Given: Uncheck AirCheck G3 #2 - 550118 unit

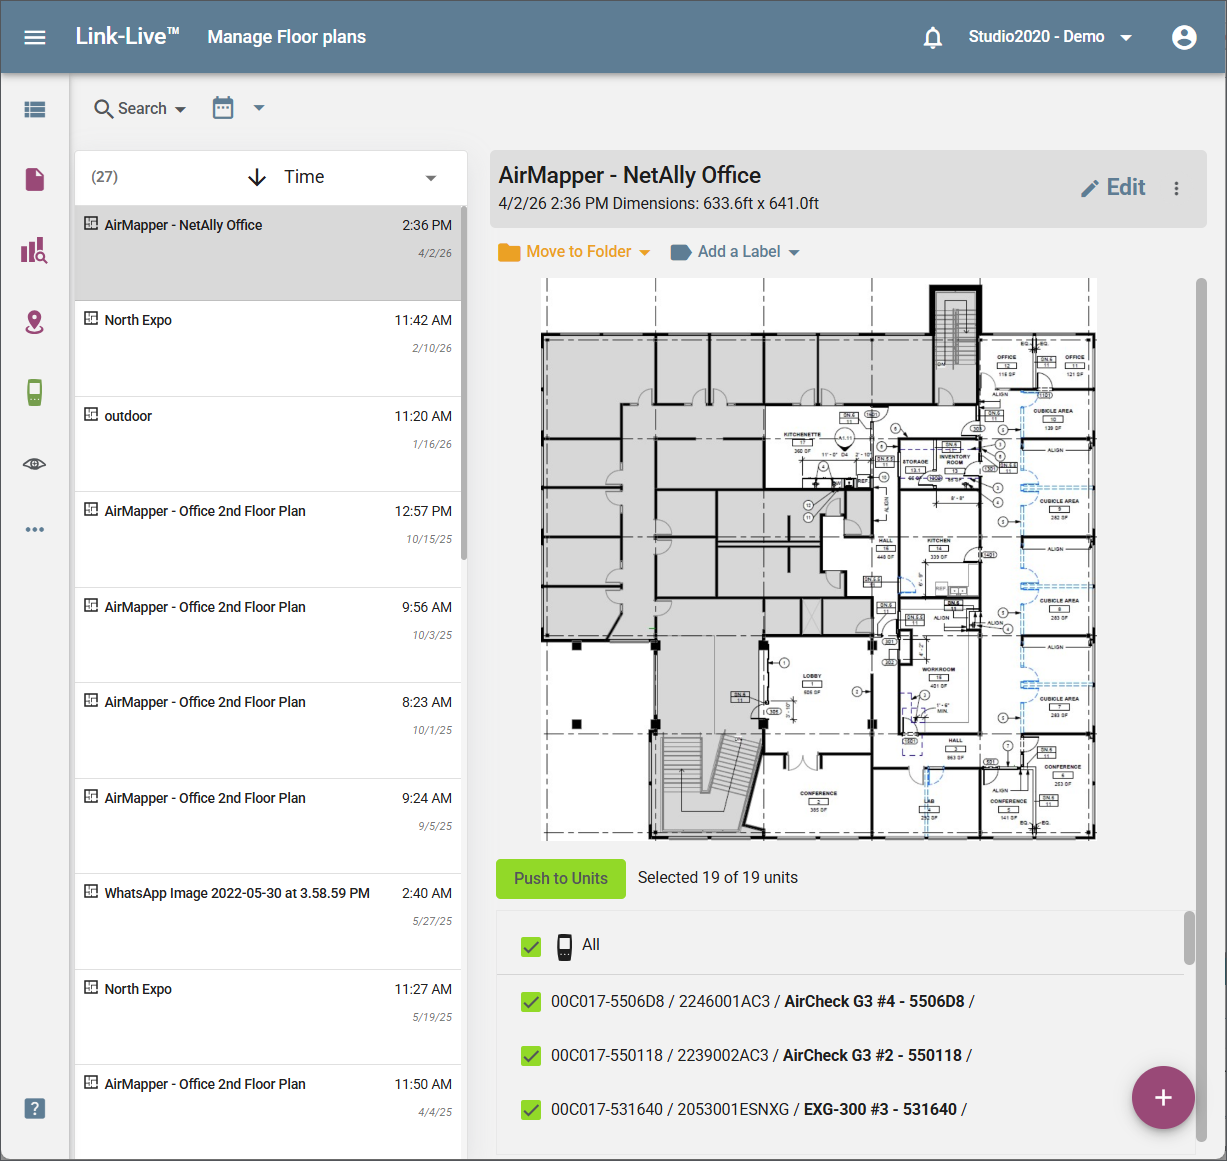Looking at the screenshot, I should [x=531, y=1055].
